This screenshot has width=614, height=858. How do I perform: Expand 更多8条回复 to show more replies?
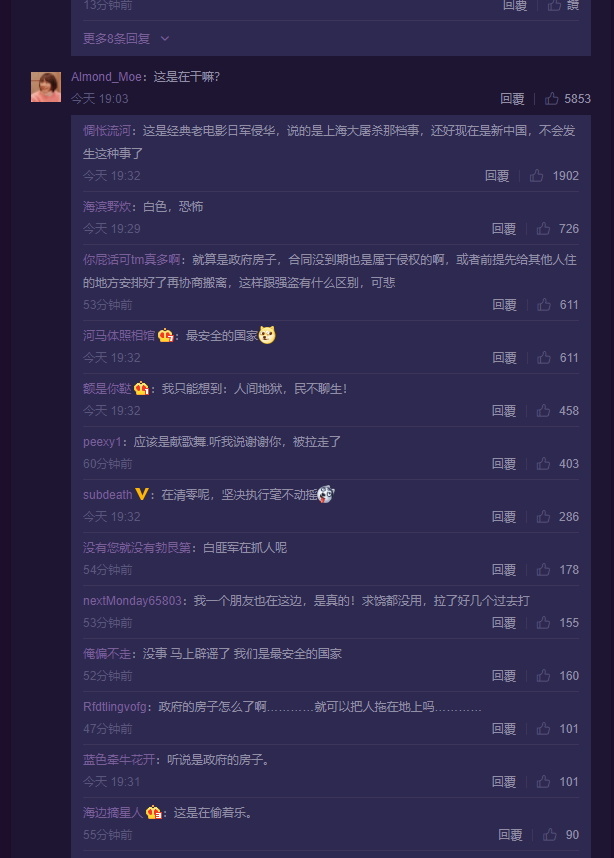[126, 39]
